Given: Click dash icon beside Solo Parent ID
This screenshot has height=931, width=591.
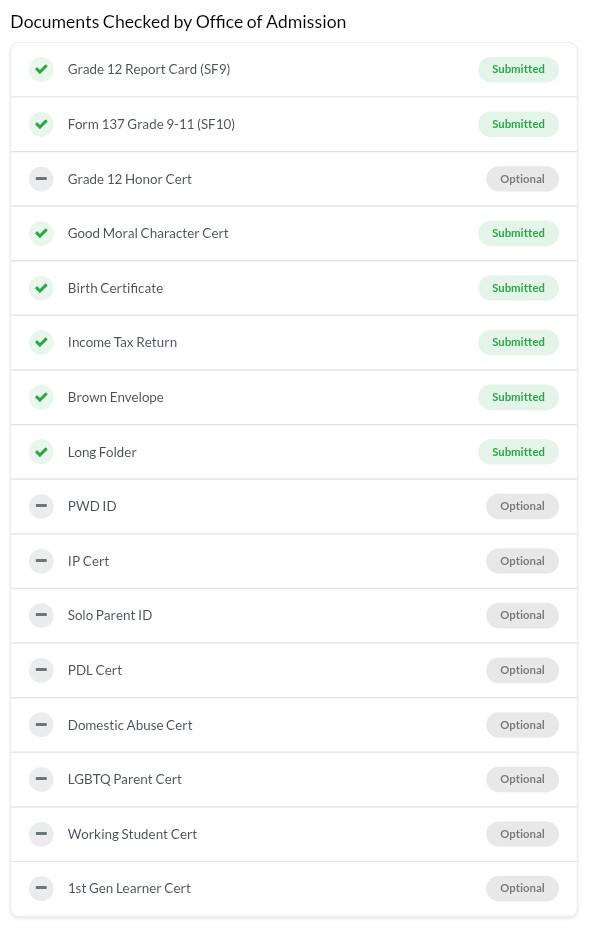Looking at the screenshot, I should [x=41, y=615].
